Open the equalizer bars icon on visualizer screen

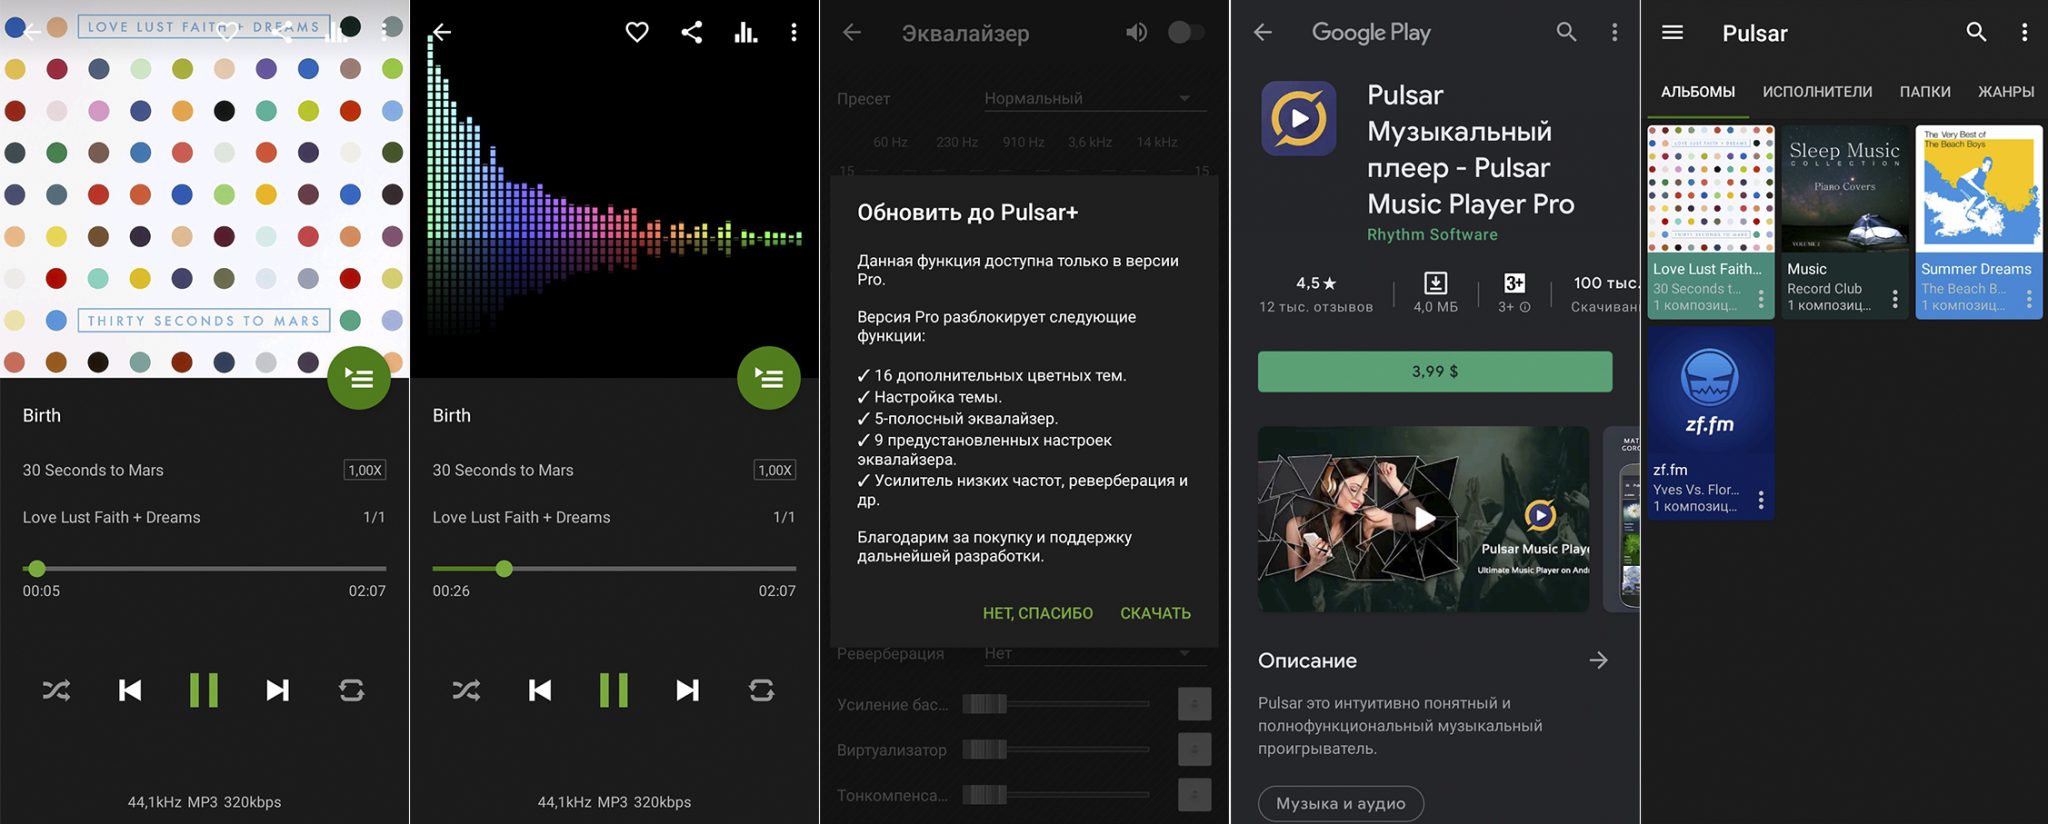coord(745,32)
